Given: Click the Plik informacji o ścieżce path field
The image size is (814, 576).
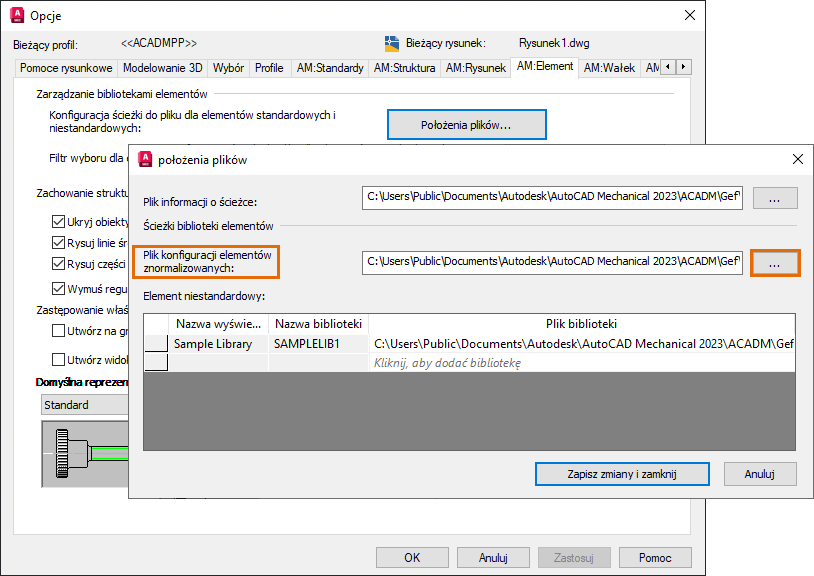Looking at the screenshot, I should pos(552,198).
